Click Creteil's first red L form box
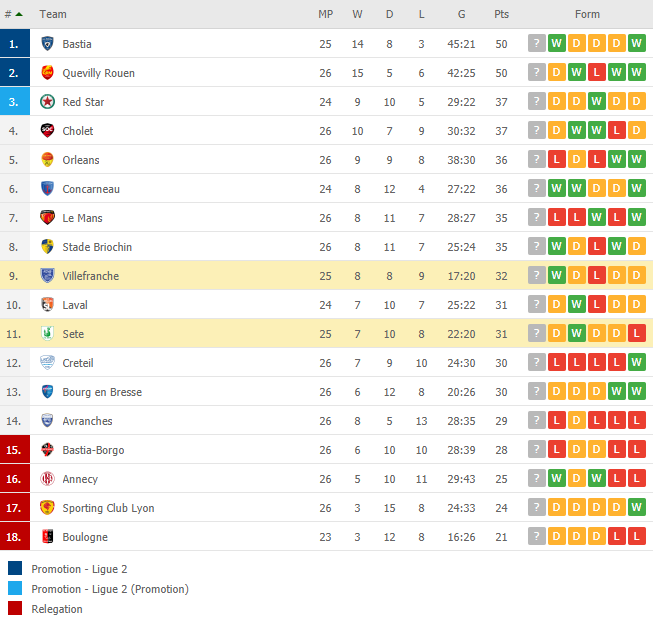 coord(556,362)
